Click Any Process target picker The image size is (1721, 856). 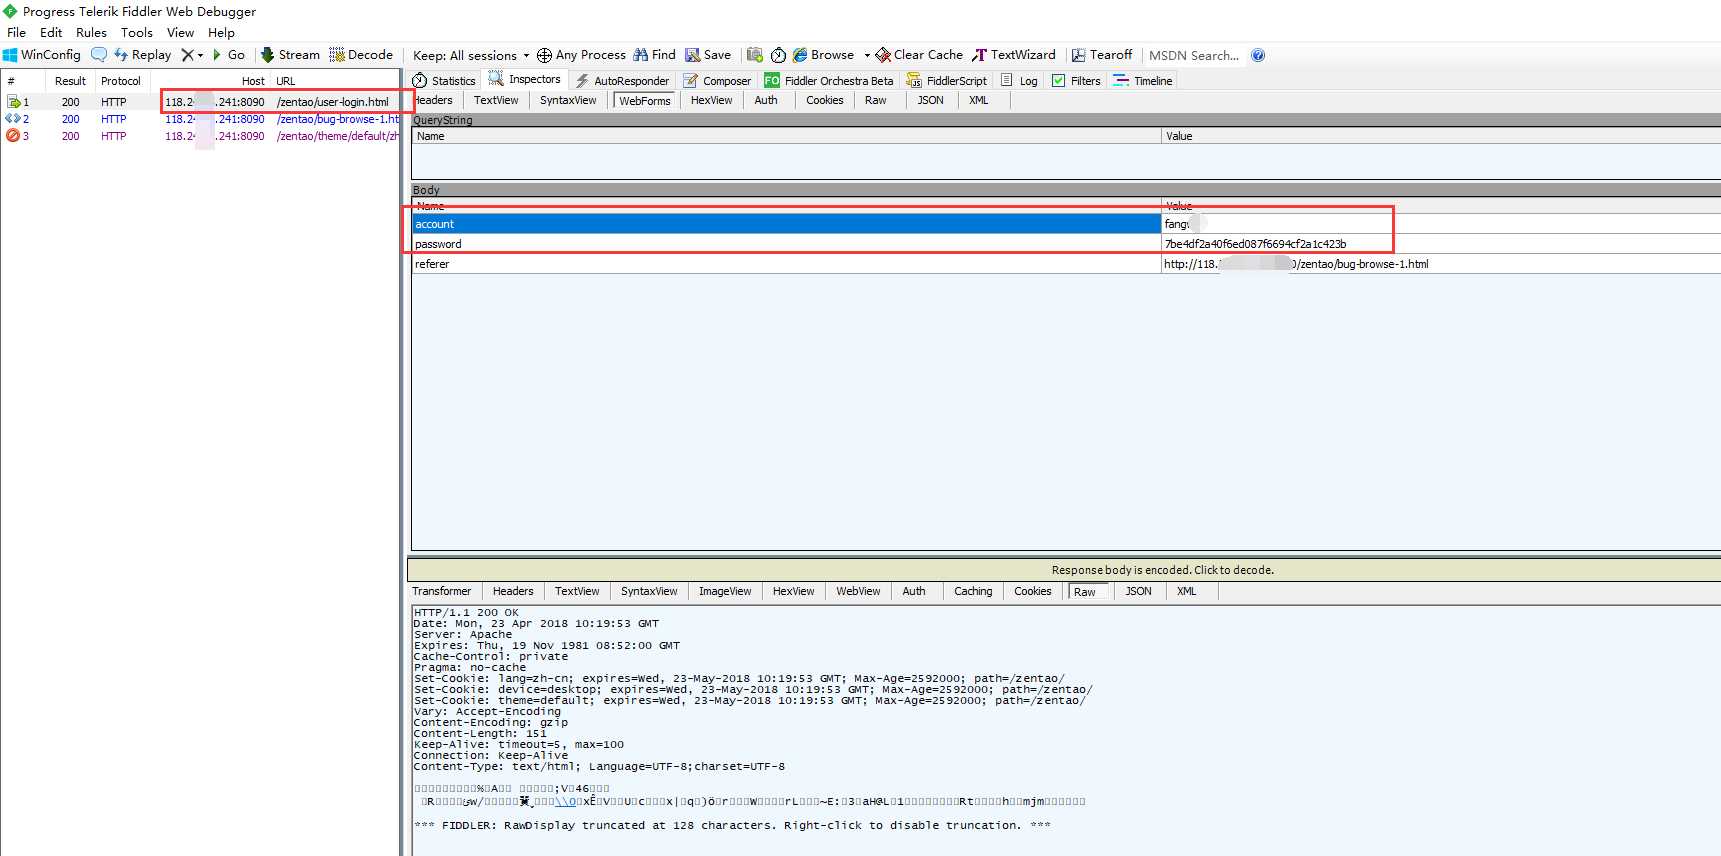[581, 55]
